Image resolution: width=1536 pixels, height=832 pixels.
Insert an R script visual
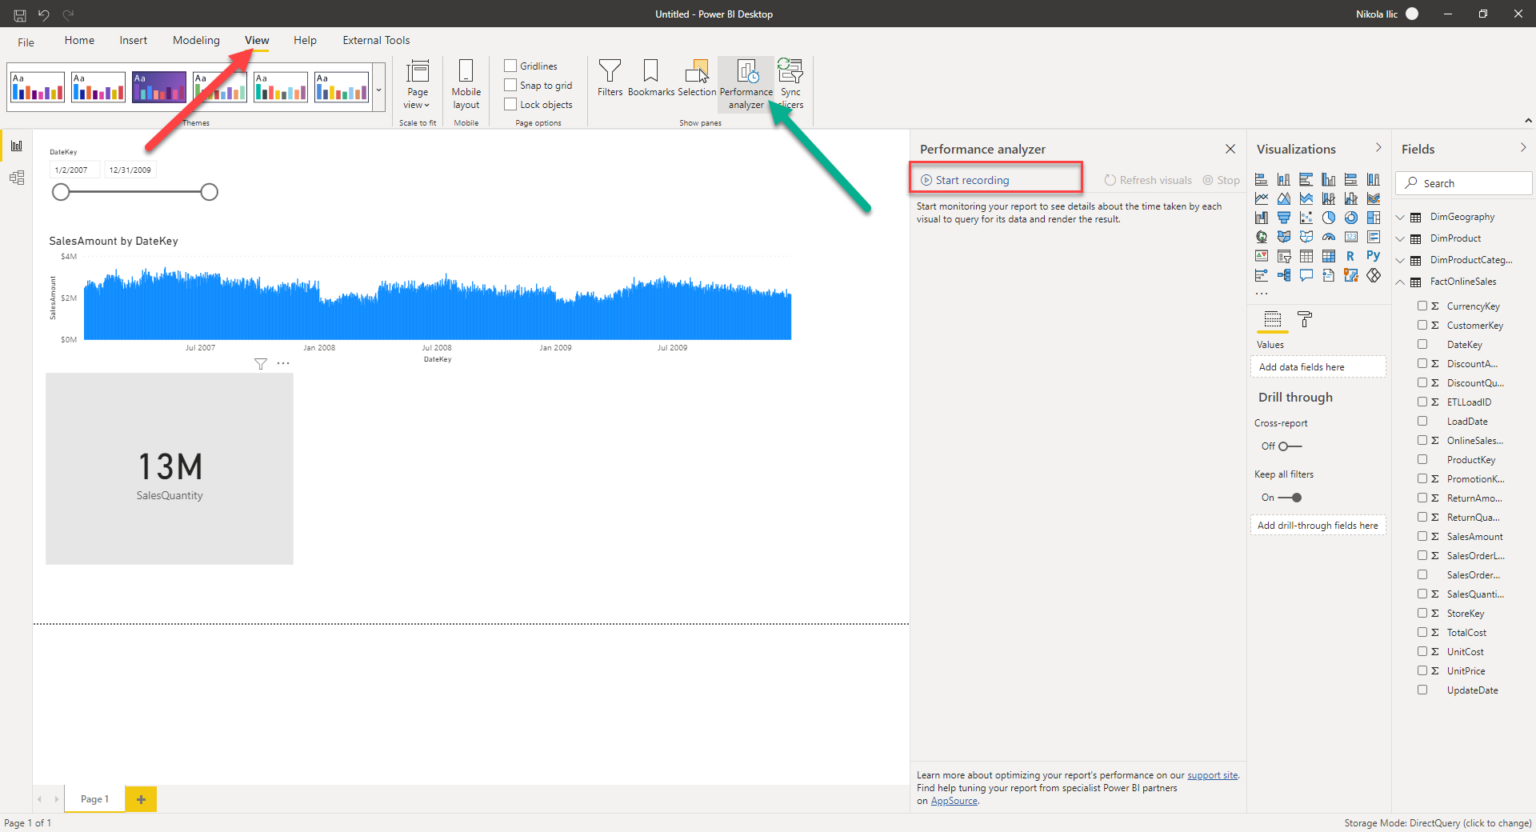coord(1351,255)
